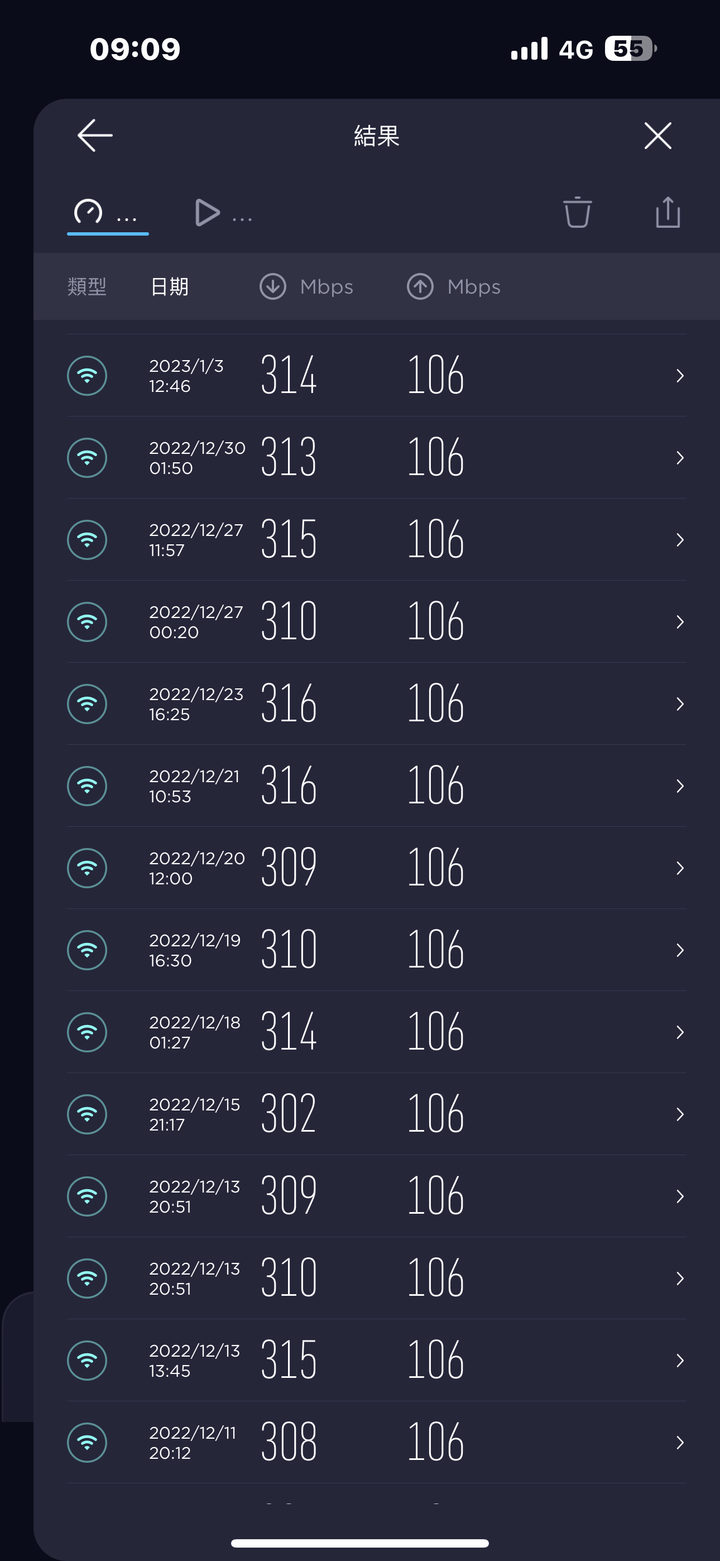Tap WiFi icon for 2023/1/3 result

(87, 375)
